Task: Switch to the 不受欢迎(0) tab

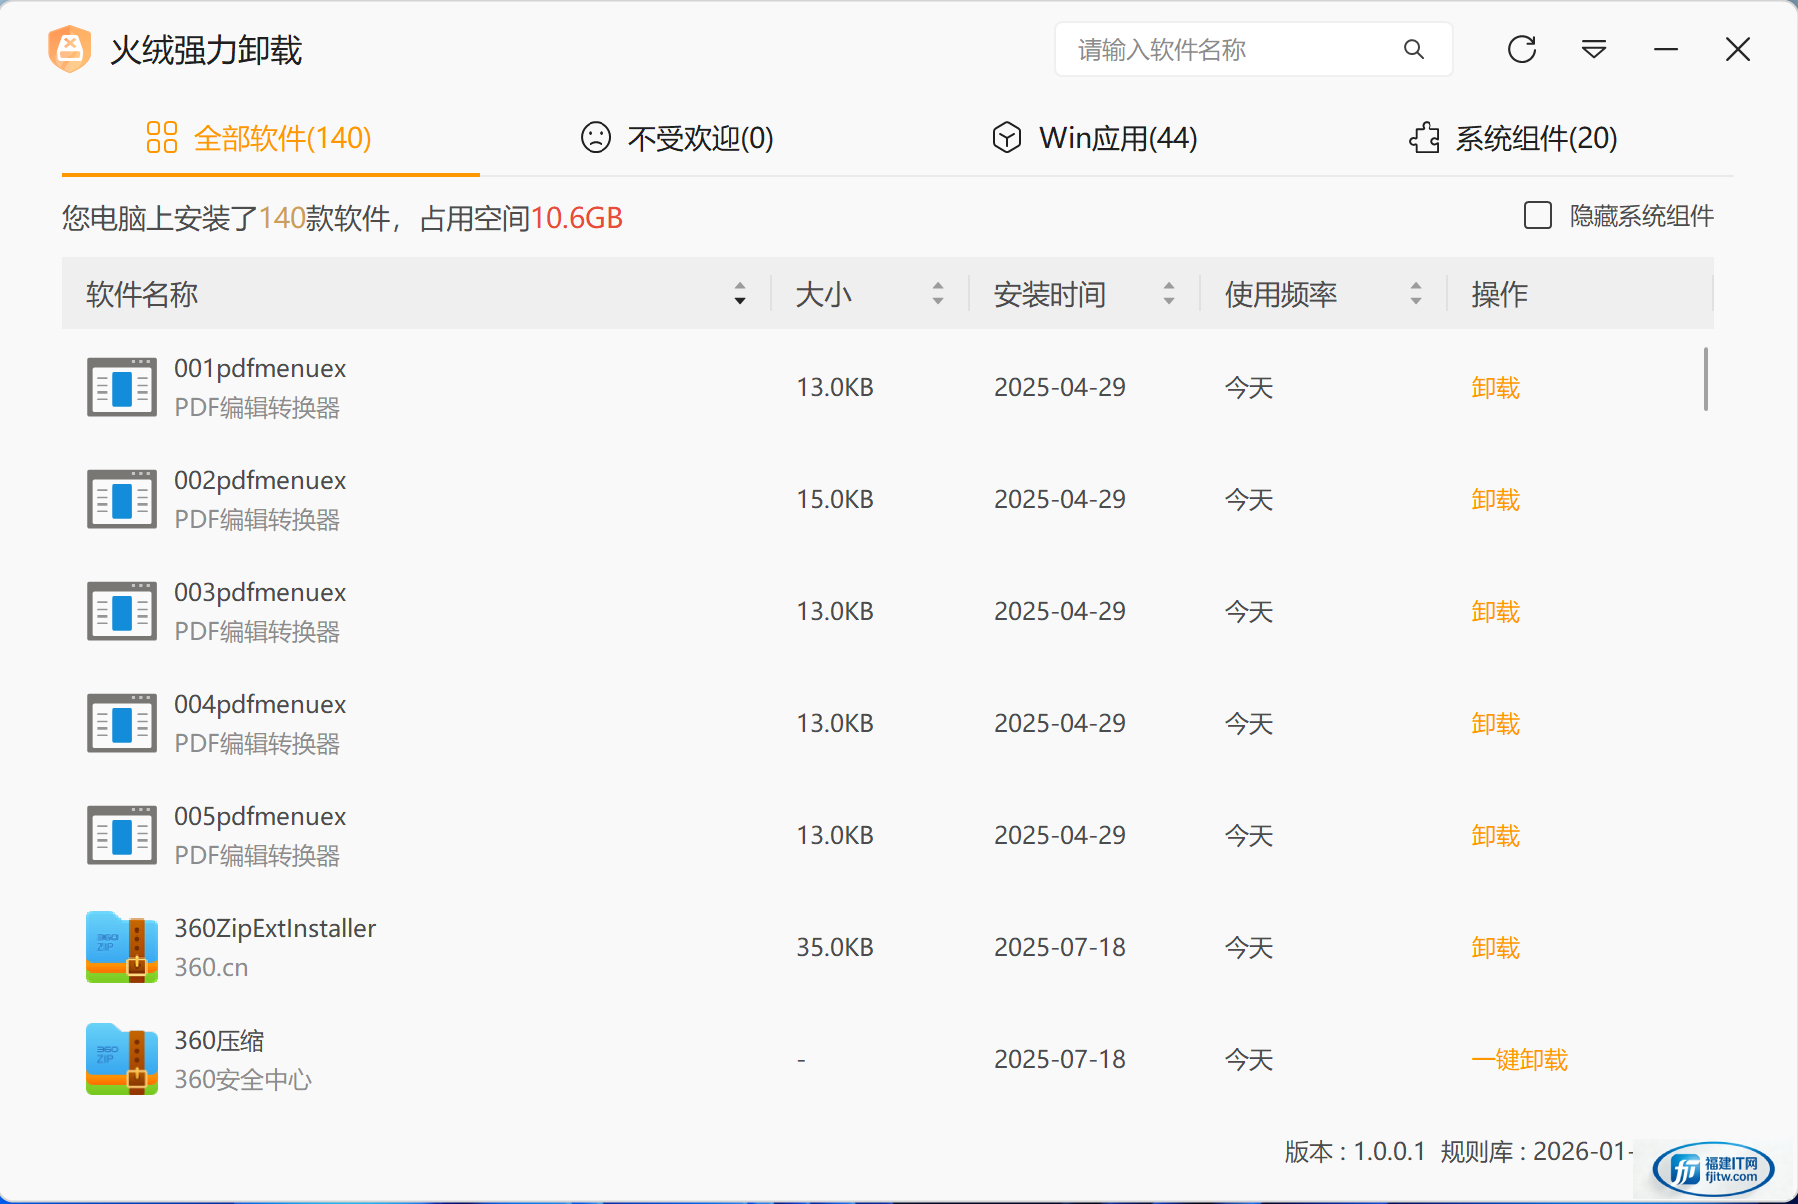Action: point(678,138)
